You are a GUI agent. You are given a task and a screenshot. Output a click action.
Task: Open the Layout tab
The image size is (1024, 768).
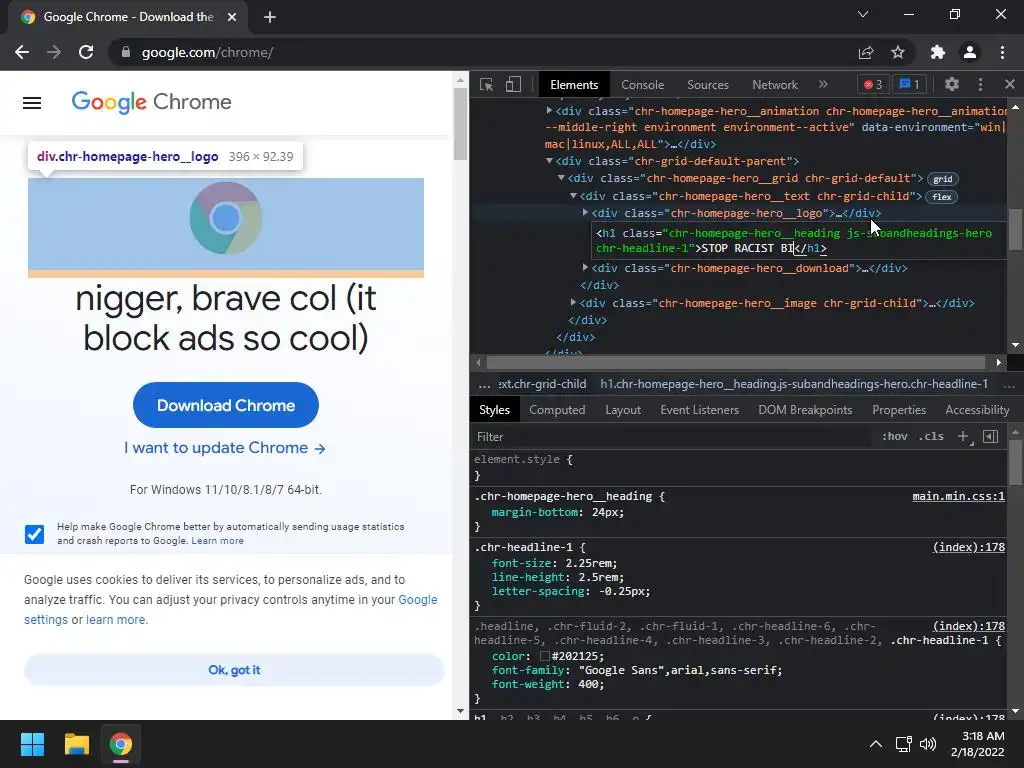623,410
